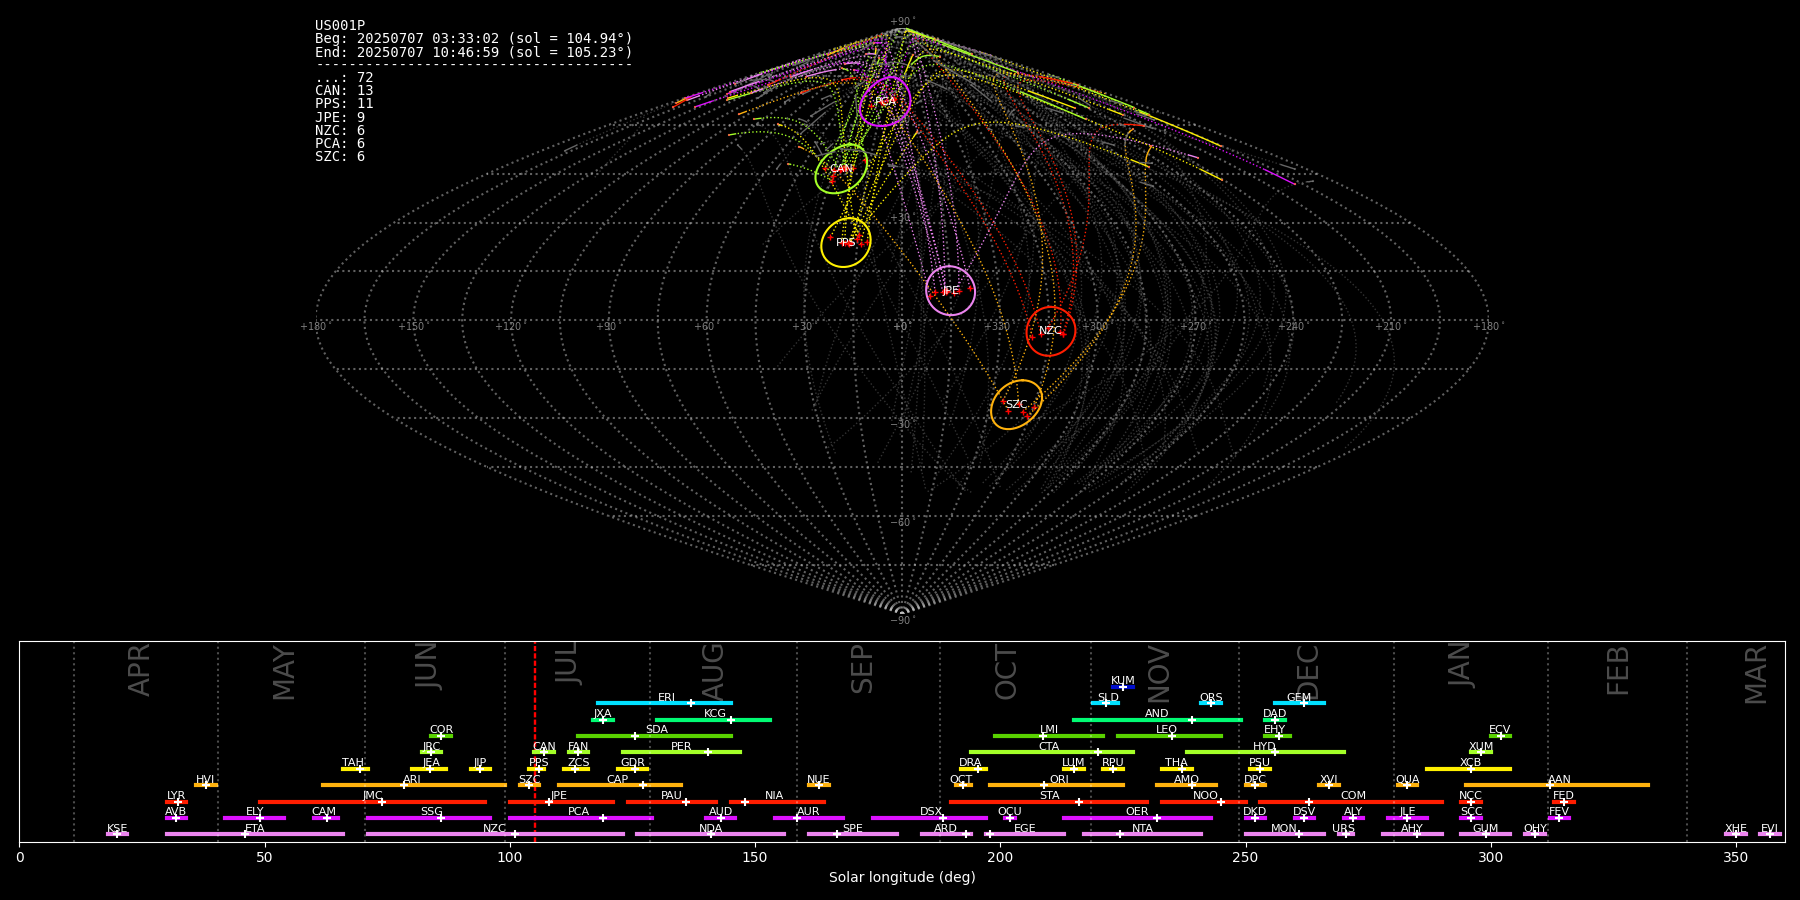1800x900 pixels.
Task: Click the ETA shower bar in timeline
Action: [x=255, y=834]
